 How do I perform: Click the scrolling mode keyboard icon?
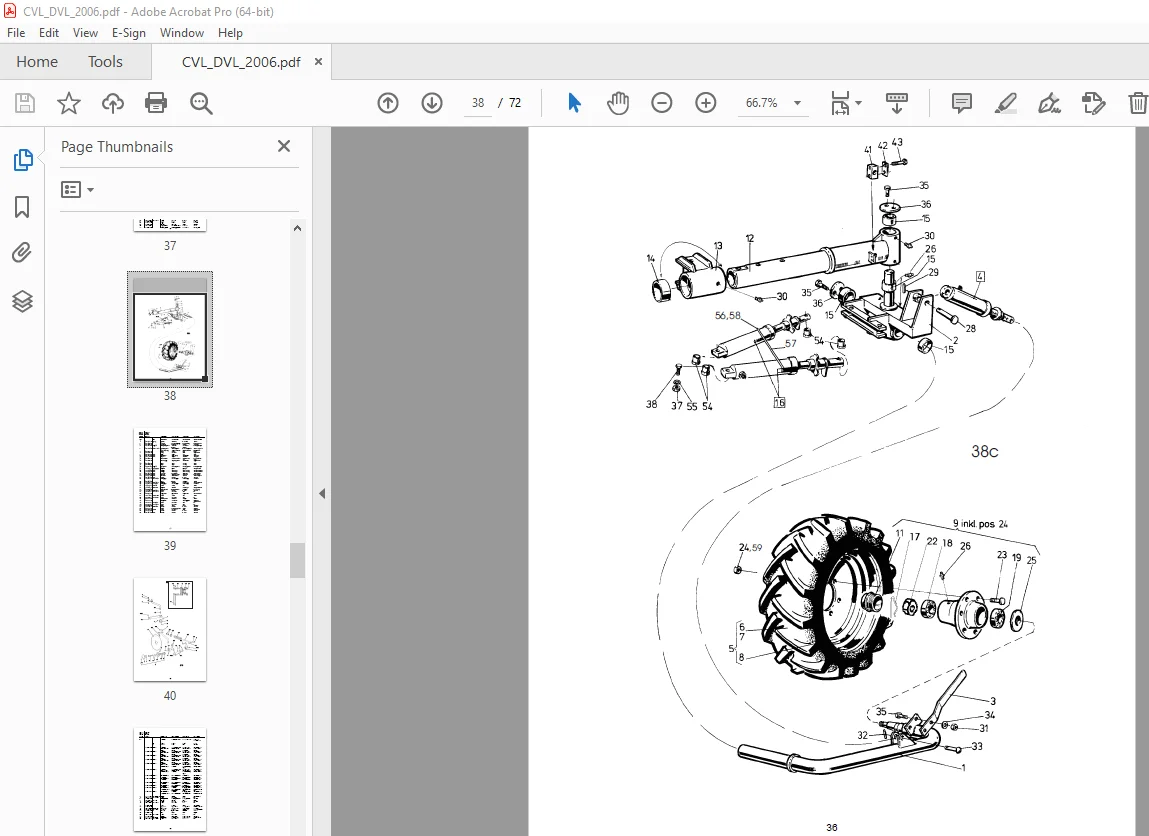[896, 103]
